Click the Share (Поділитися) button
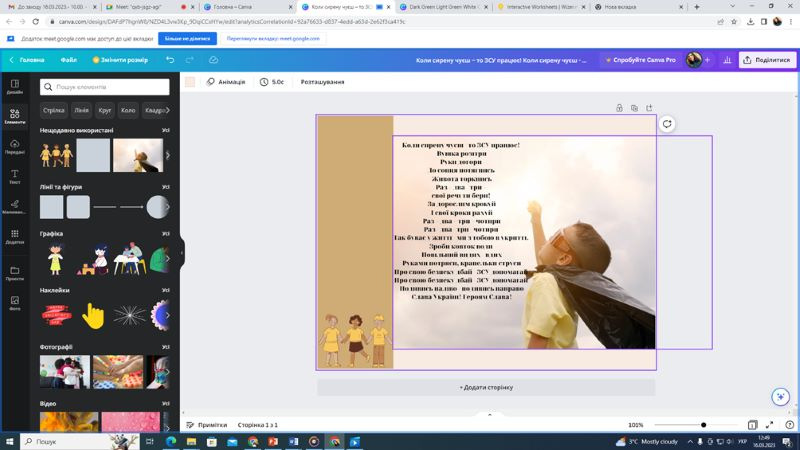The height and width of the screenshot is (450, 800). (767, 60)
